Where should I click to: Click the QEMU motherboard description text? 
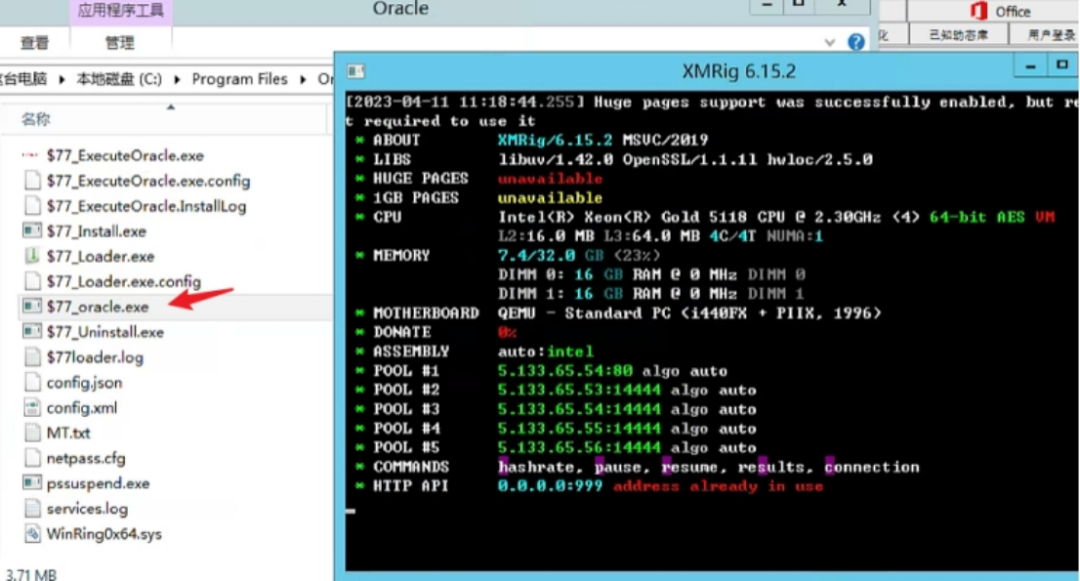pos(689,313)
